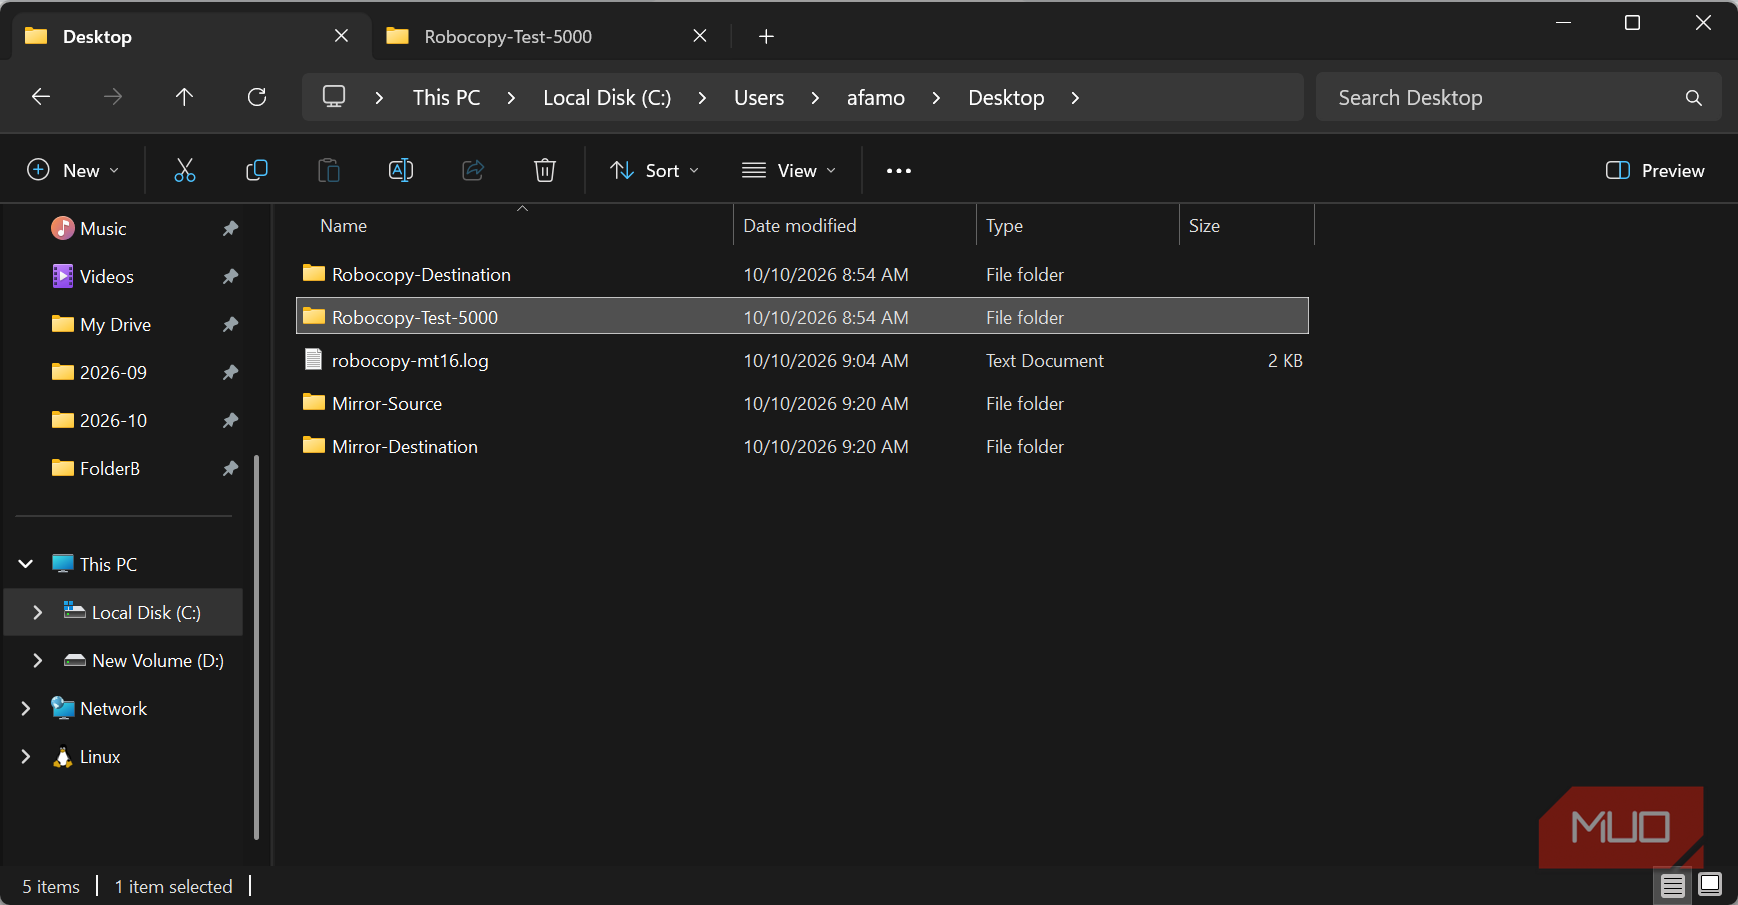Click Users in the address breadcrumb
The image size is (1738, 905).
coord(759,98)
